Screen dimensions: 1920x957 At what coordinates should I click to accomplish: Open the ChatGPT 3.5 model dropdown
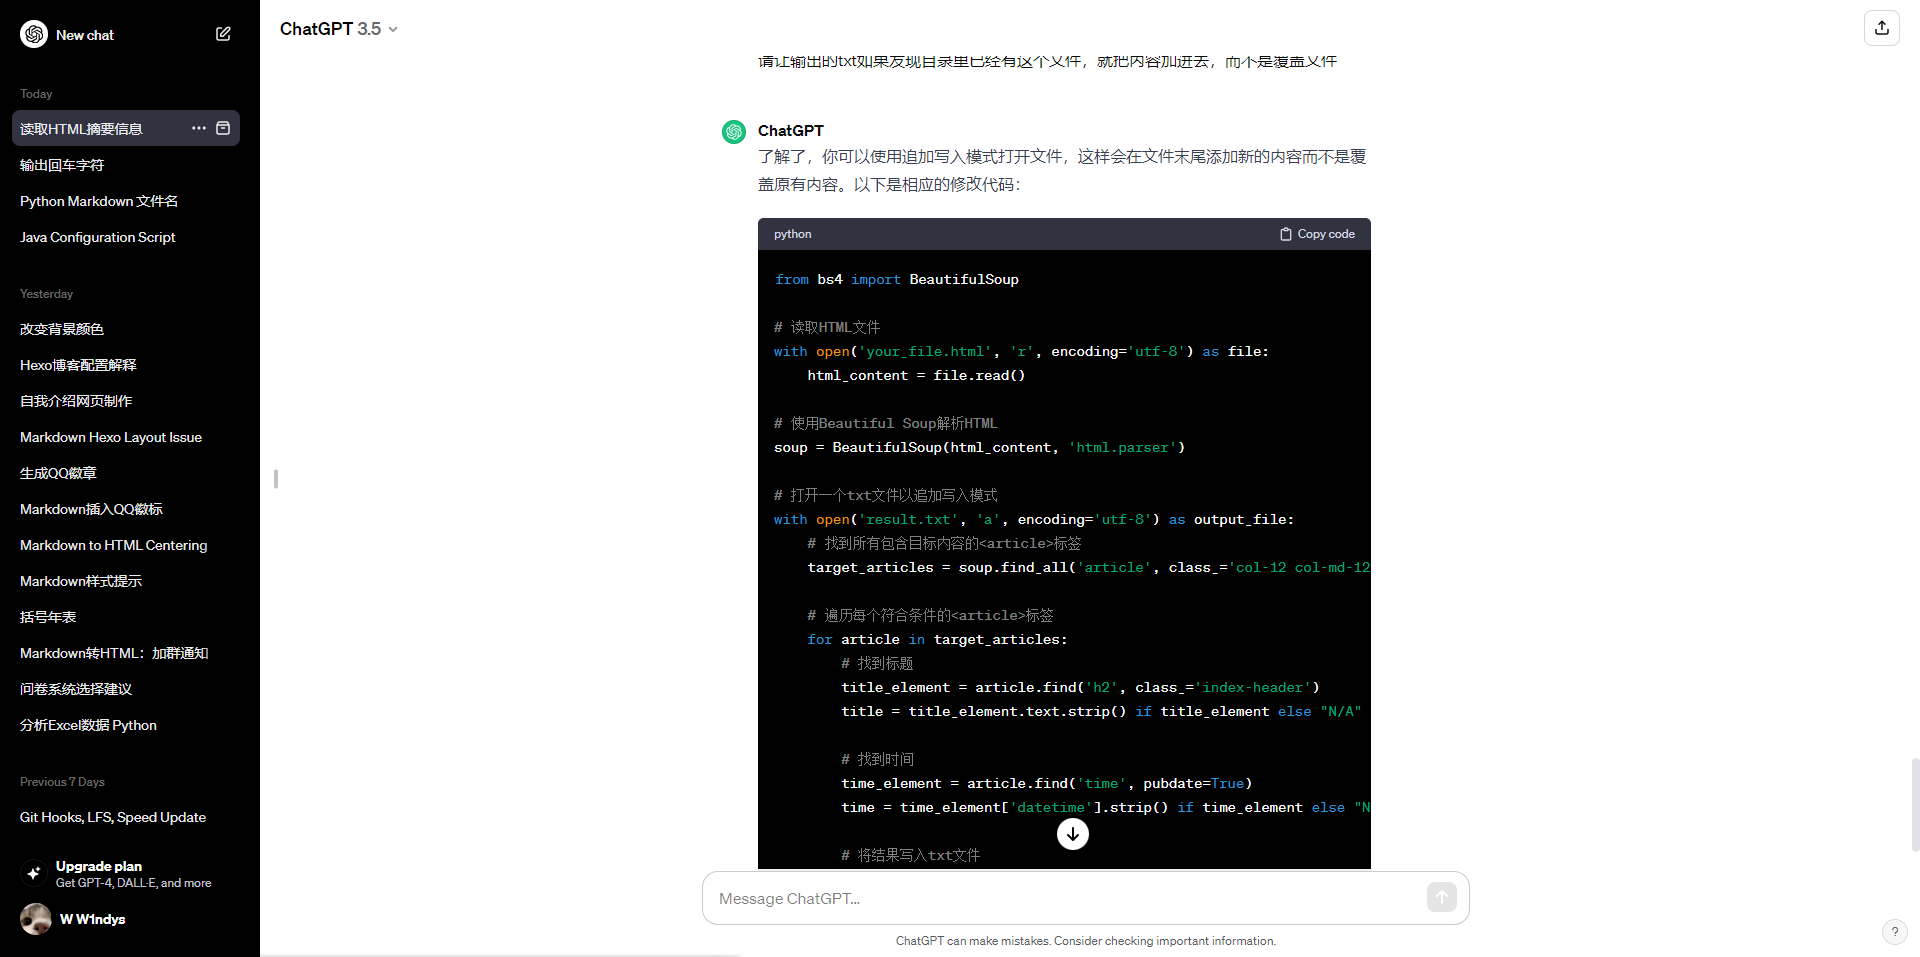click(x=339, y=29)
